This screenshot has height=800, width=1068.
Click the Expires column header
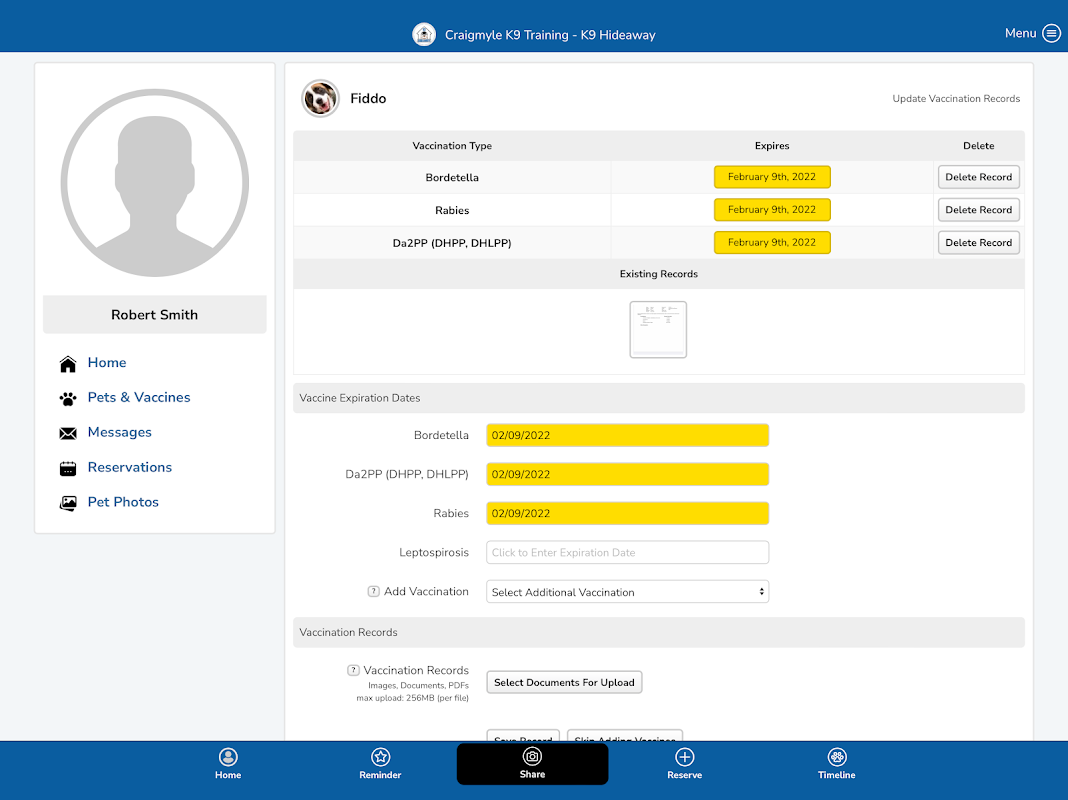point(772,146)
